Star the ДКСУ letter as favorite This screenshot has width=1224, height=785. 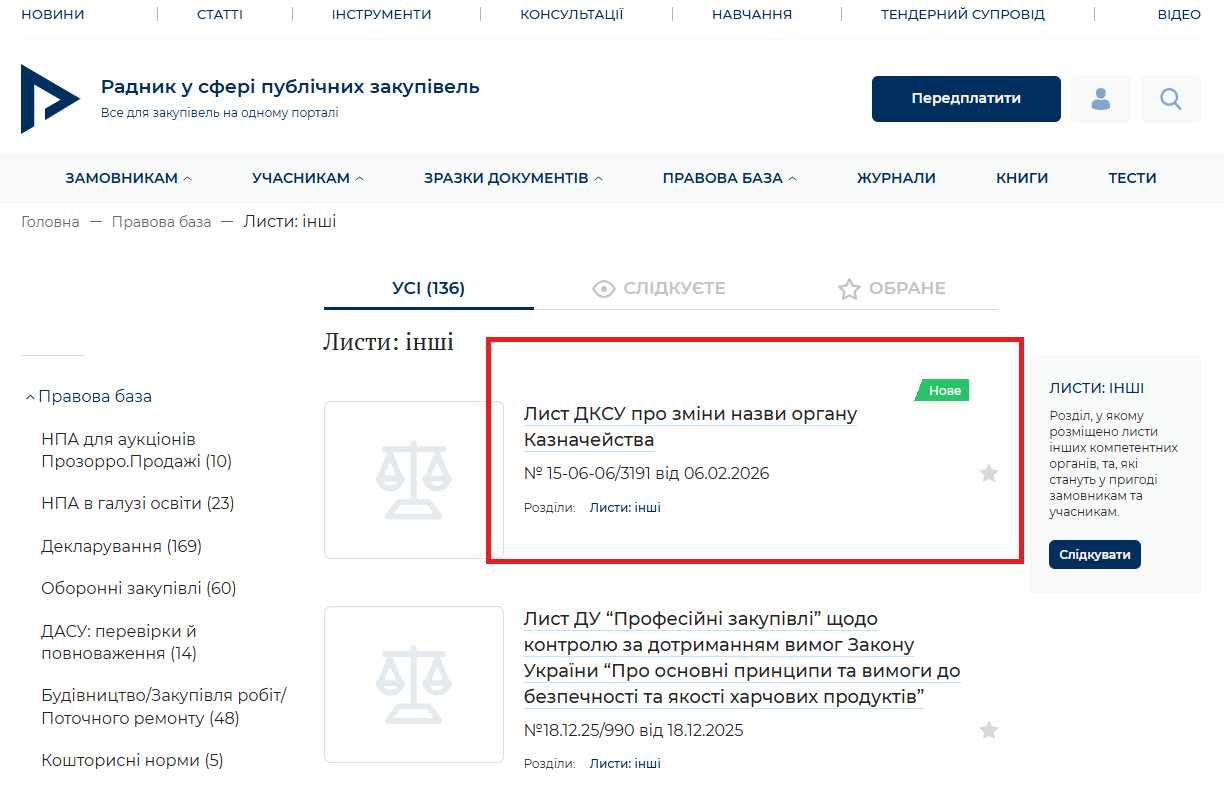pyautogui.click(x=988, y=473)
